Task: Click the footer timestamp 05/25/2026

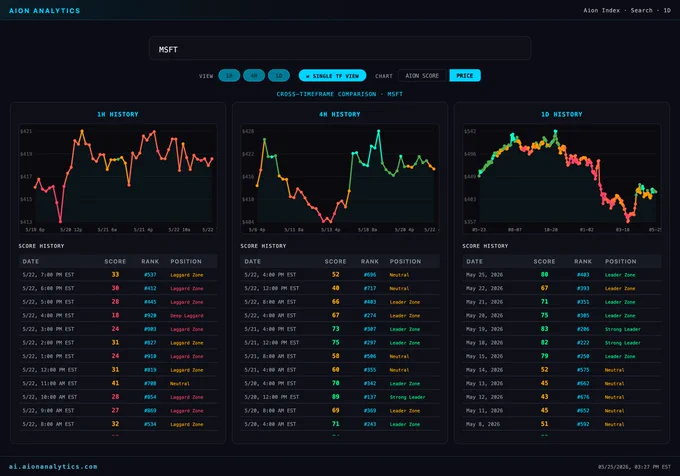Action: (634, 467)
